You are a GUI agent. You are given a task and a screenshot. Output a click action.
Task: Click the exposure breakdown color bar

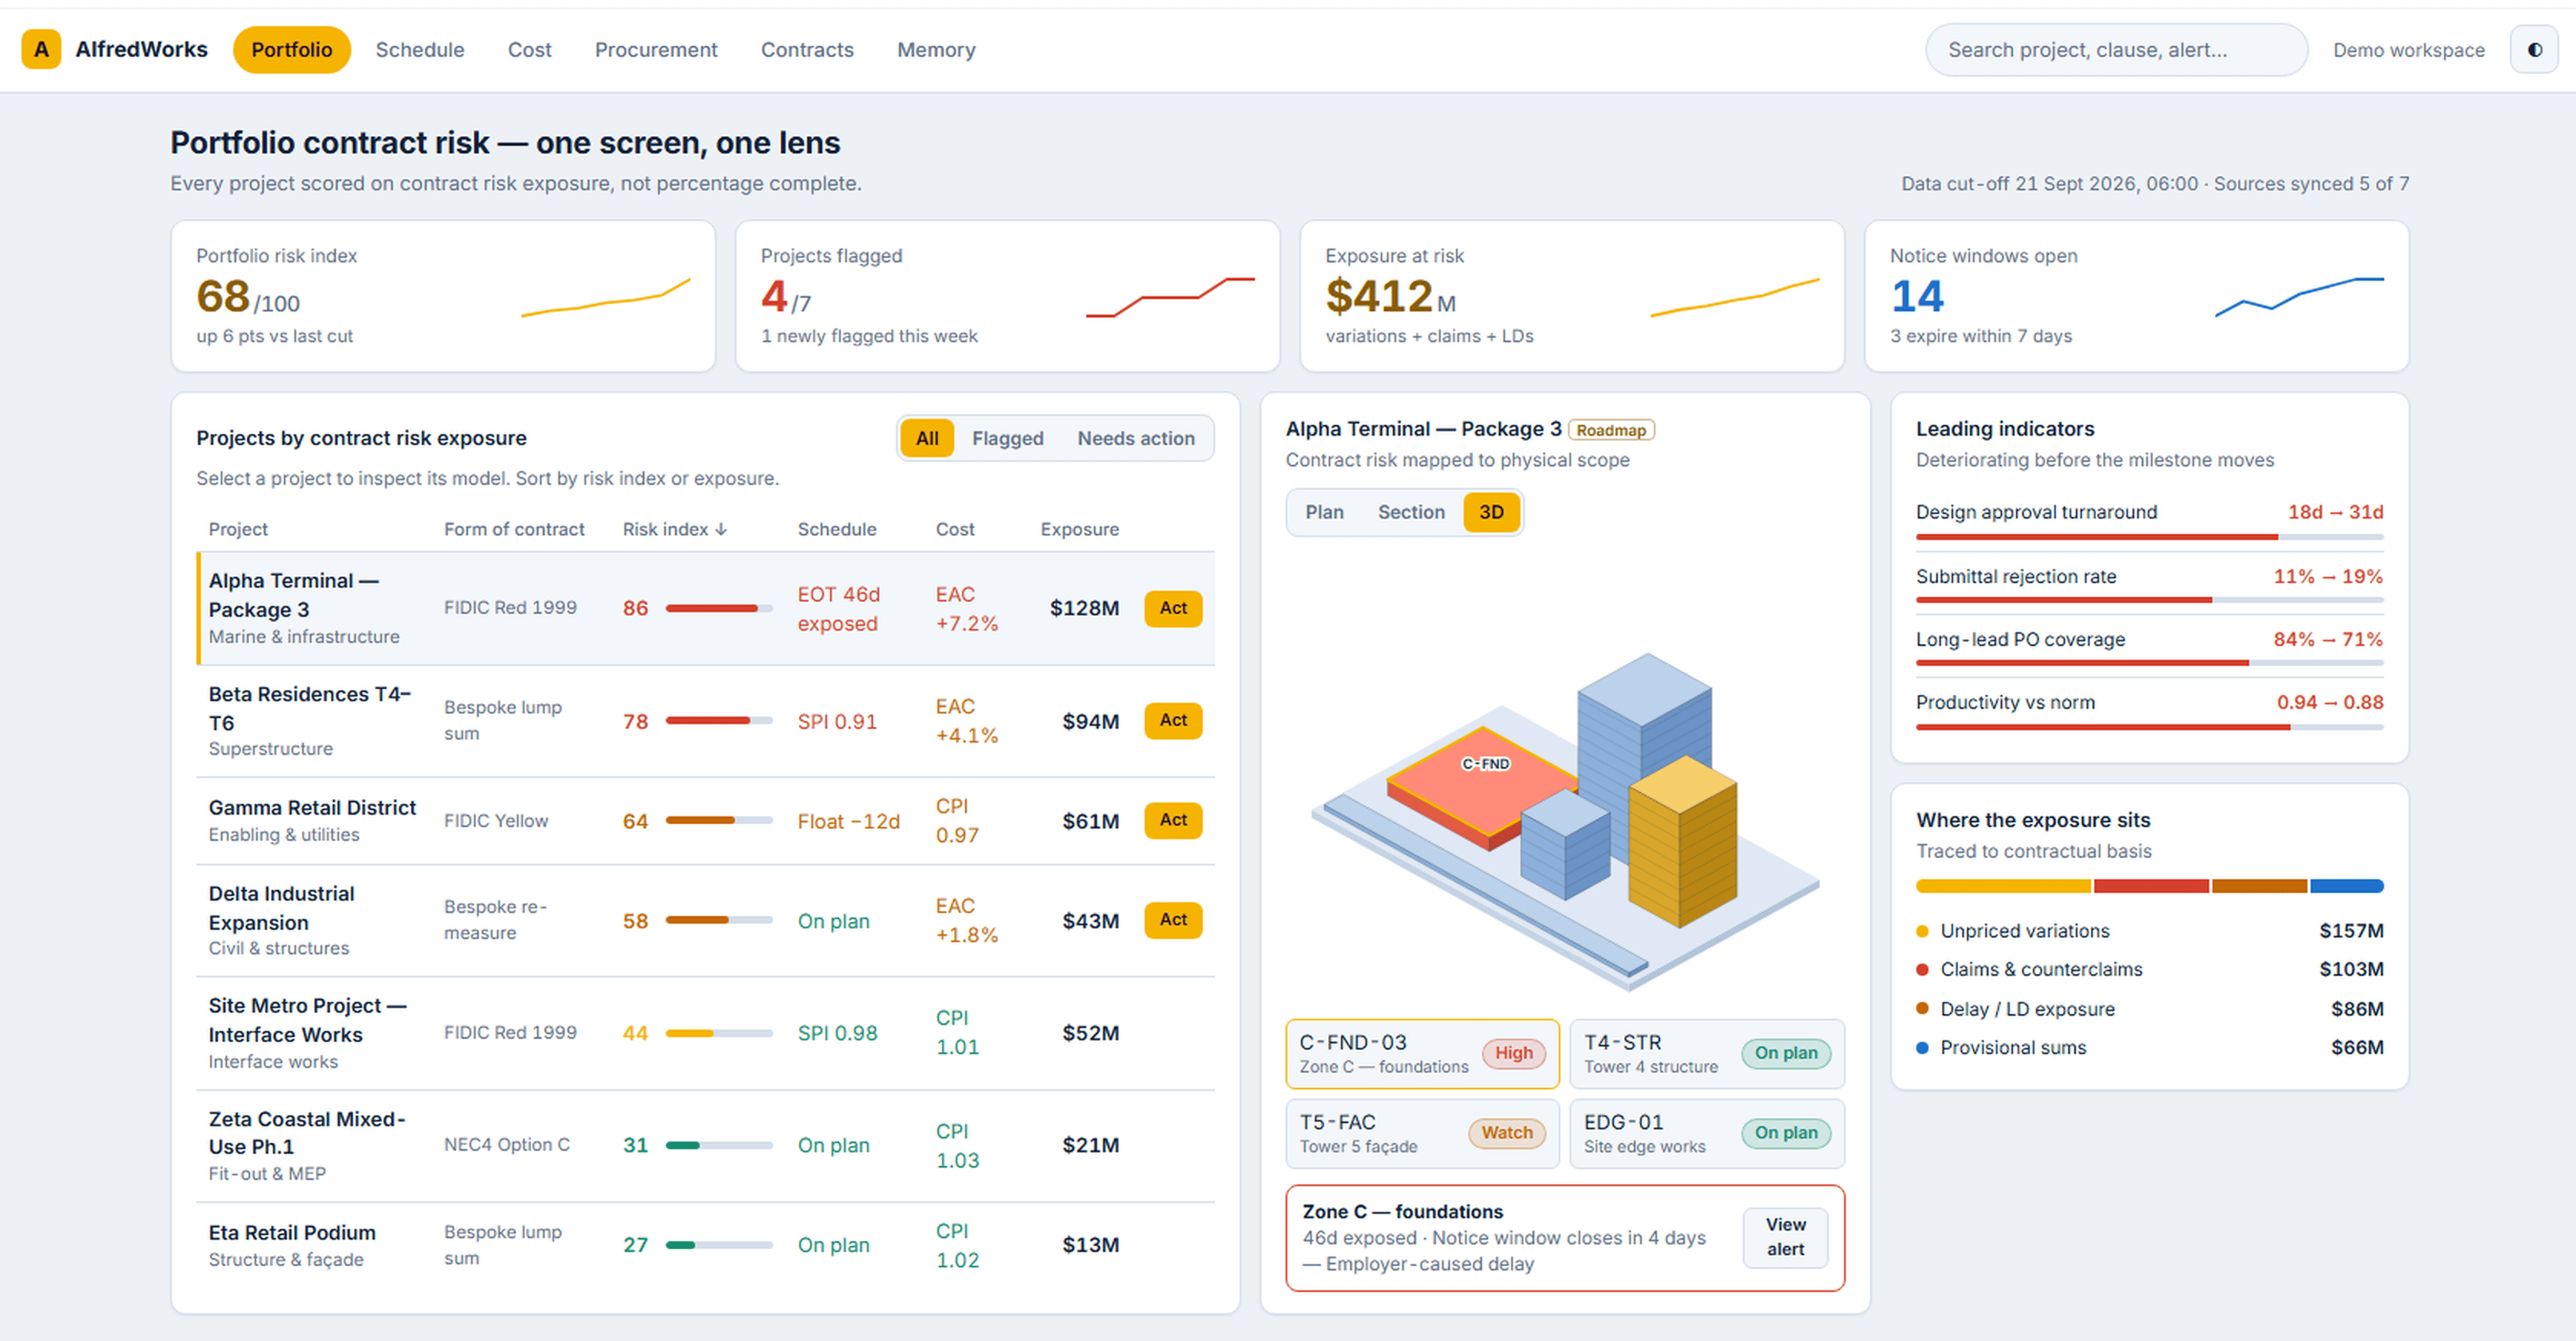2149,886
